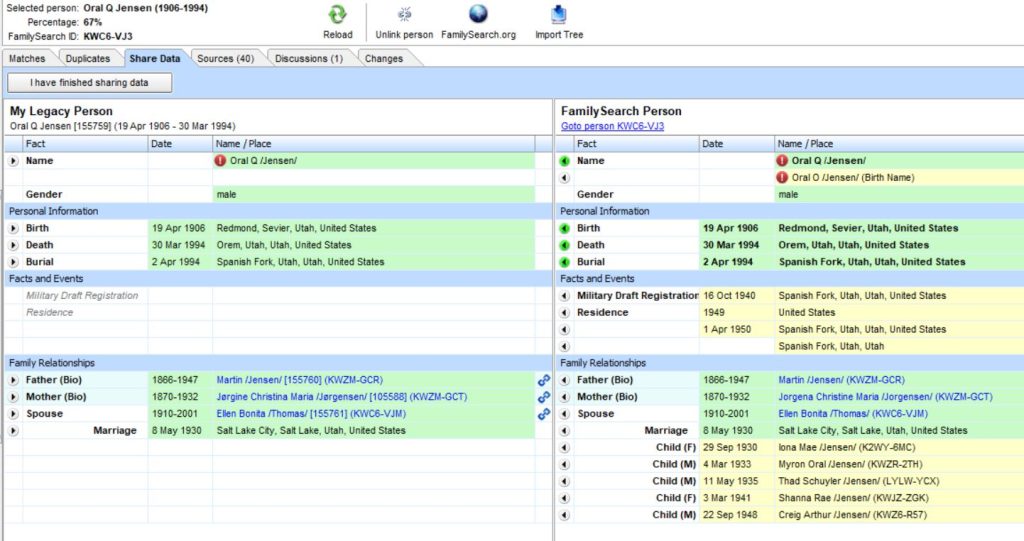The height and width of the screenshot is (541, 1024).
Task: Click left arrow on FamilySearch Residence 1949 row
Action: click(565, 313)
